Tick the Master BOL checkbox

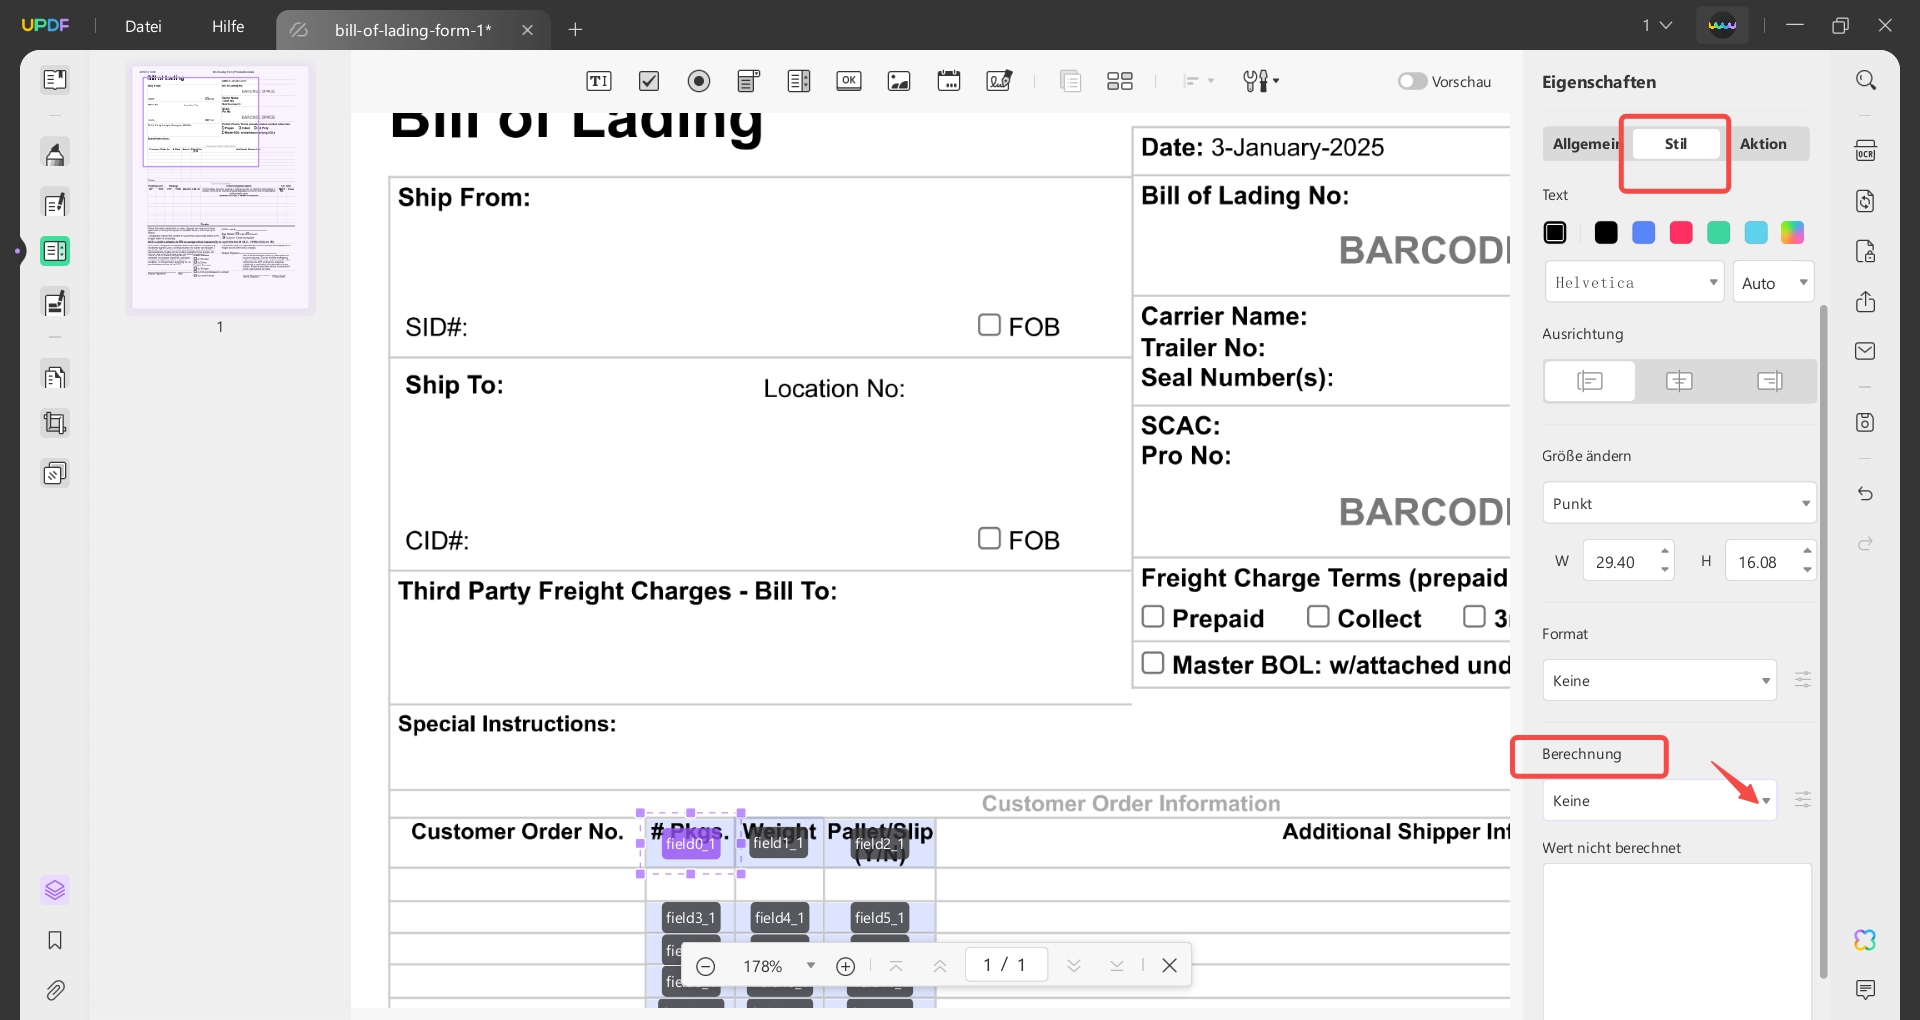(1153, 663)
